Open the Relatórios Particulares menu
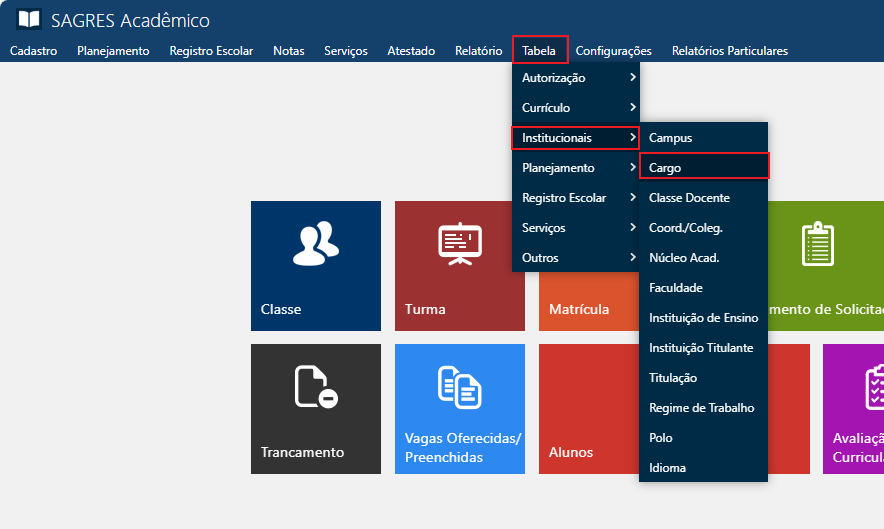 [729, 51]
